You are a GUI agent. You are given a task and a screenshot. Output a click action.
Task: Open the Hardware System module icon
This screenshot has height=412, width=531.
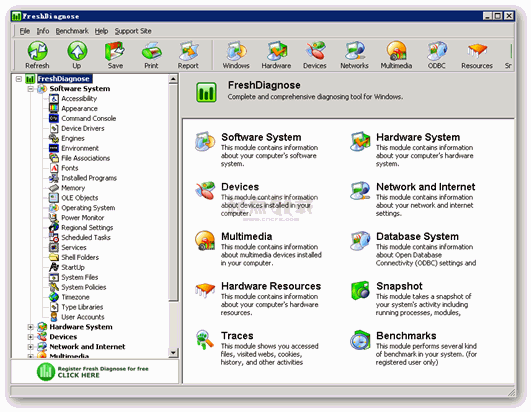point(360,142)
